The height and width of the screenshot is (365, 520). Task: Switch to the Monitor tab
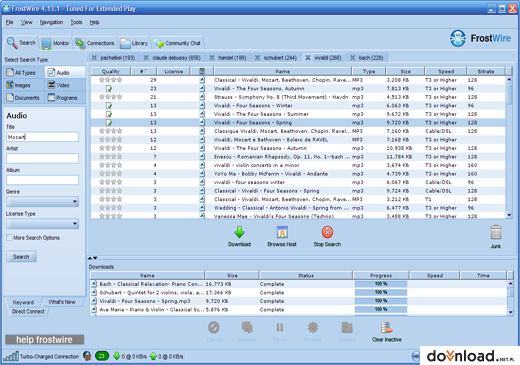coord(56,43)
